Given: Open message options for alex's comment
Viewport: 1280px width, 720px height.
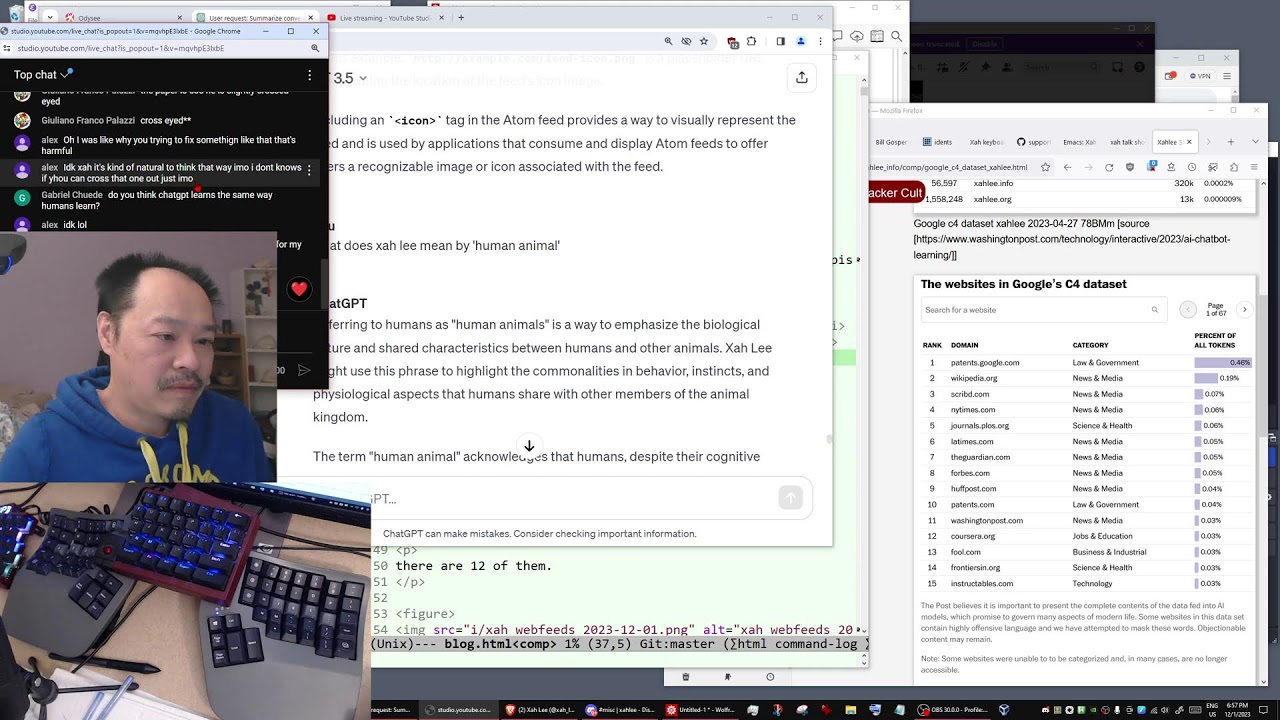Looking at the screenshot, I should tap(309, 171).
